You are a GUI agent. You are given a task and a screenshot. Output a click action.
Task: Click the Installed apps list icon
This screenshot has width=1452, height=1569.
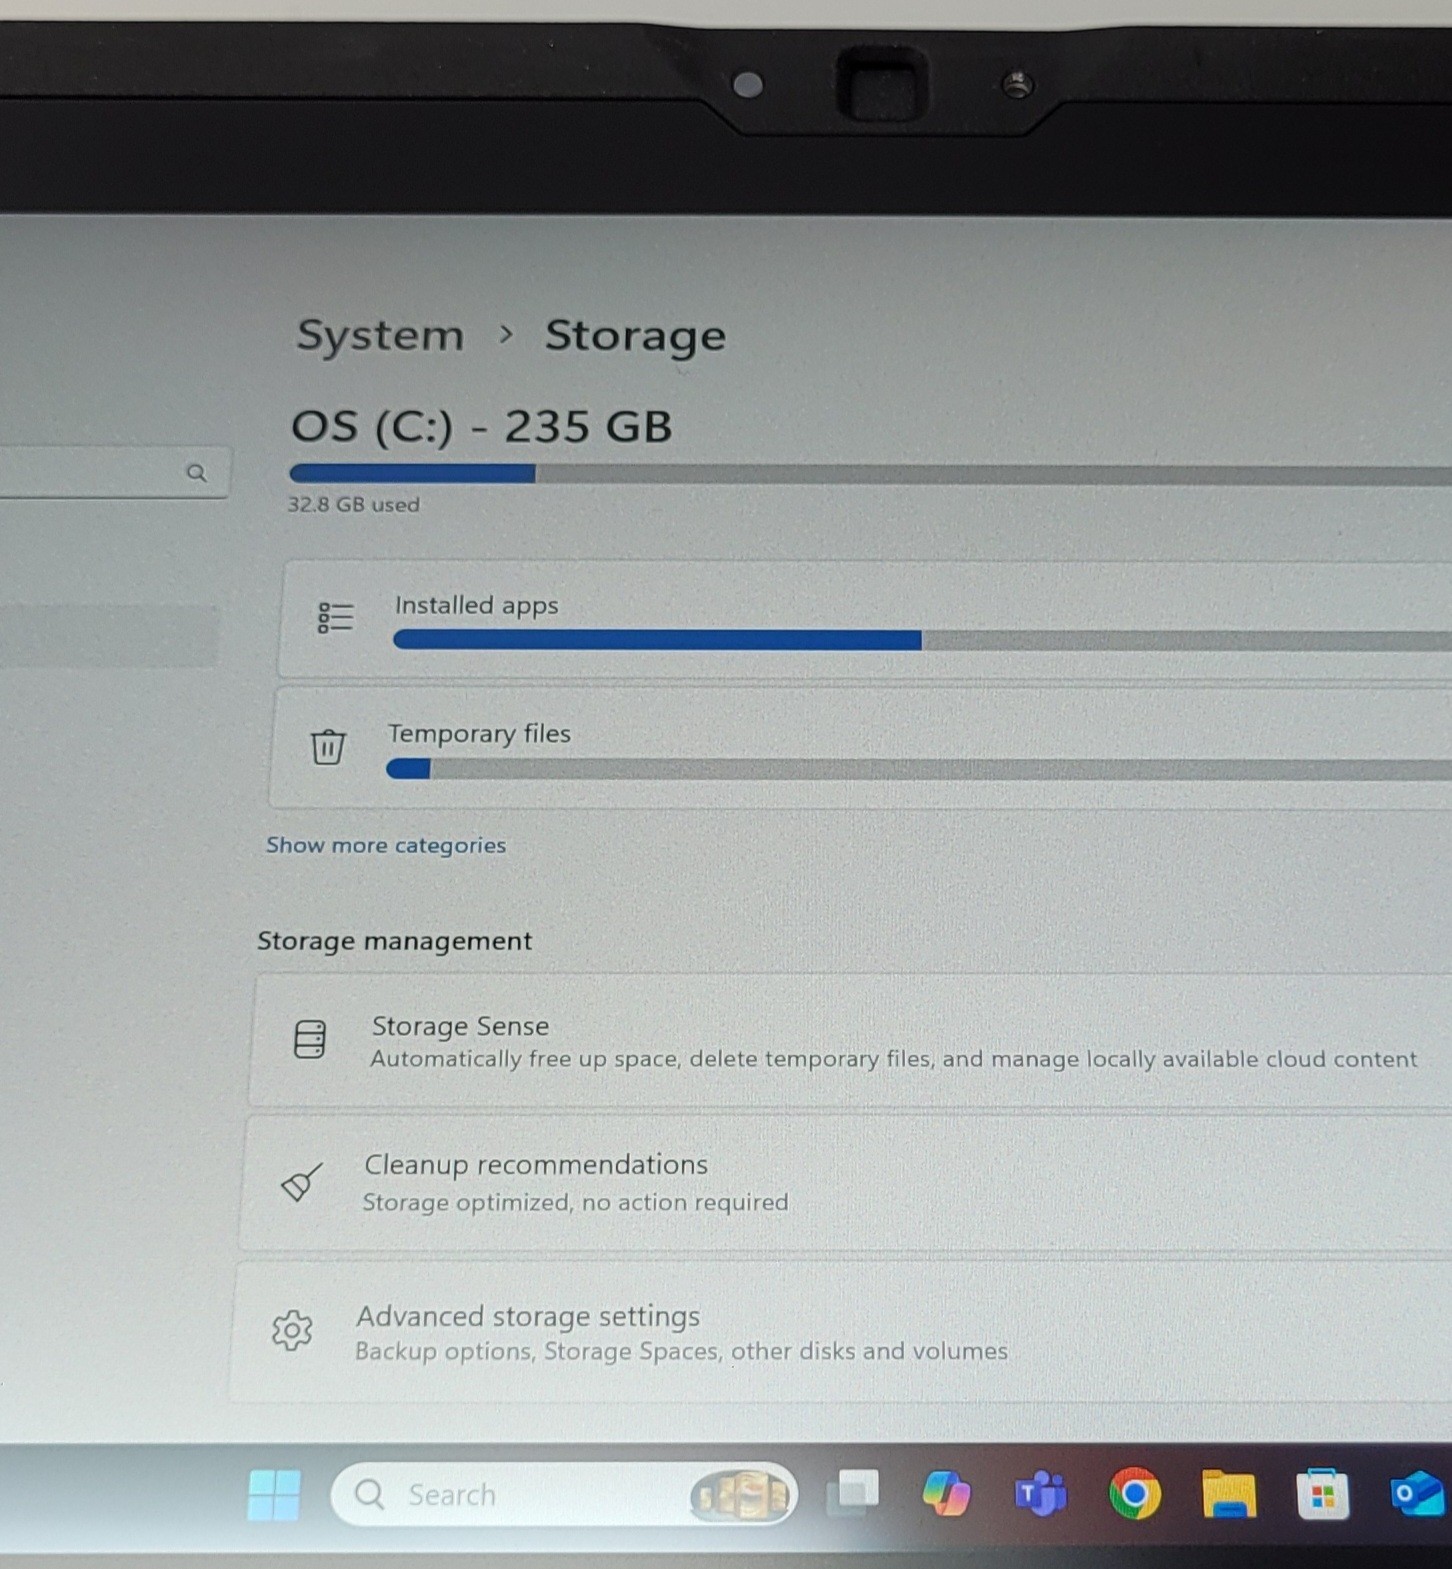335,618
